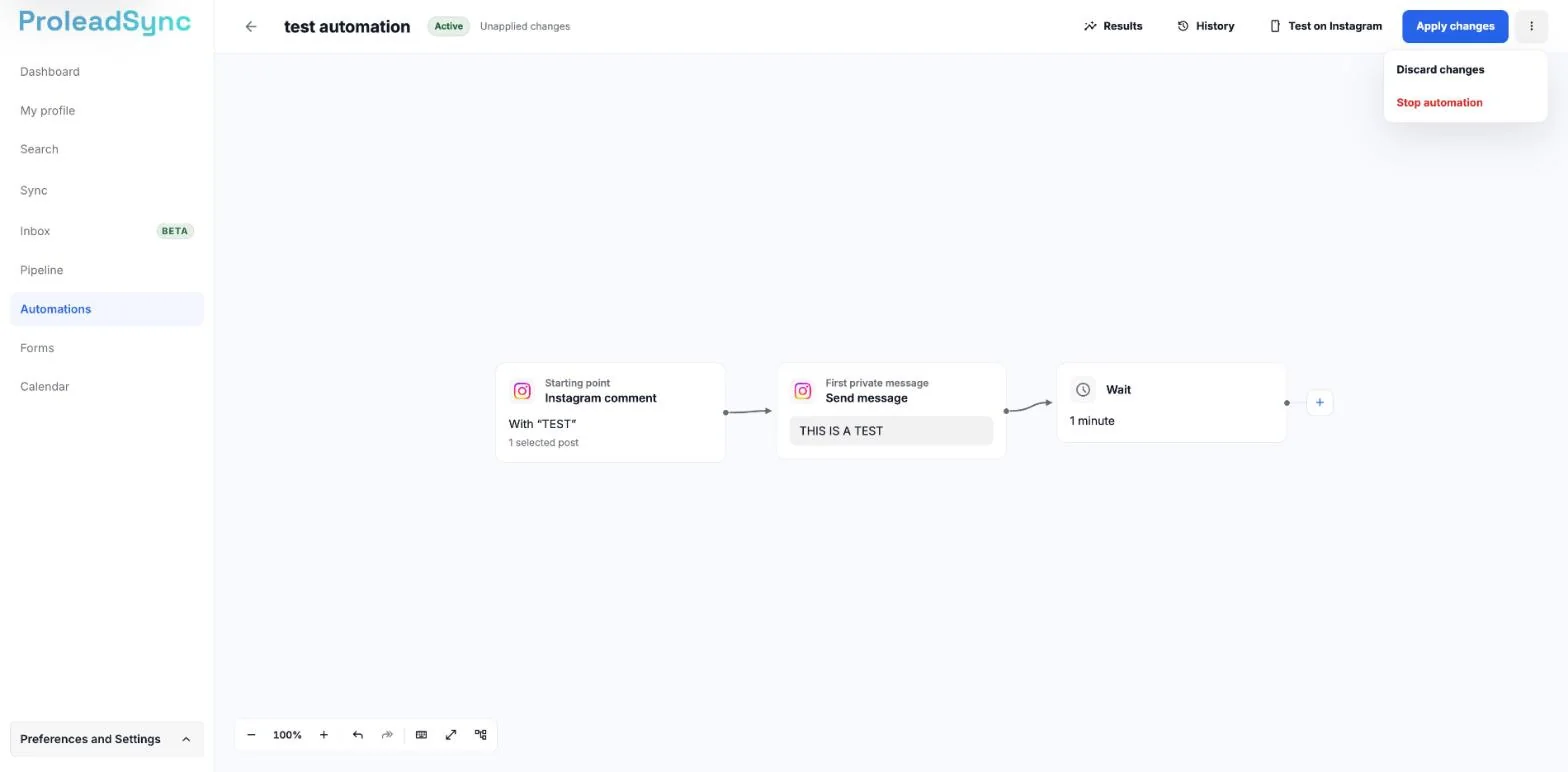Image resolution: width=1568 pixels, height=772 pixels.
Task: Select the Send message node
Action: tap(891, 411)
